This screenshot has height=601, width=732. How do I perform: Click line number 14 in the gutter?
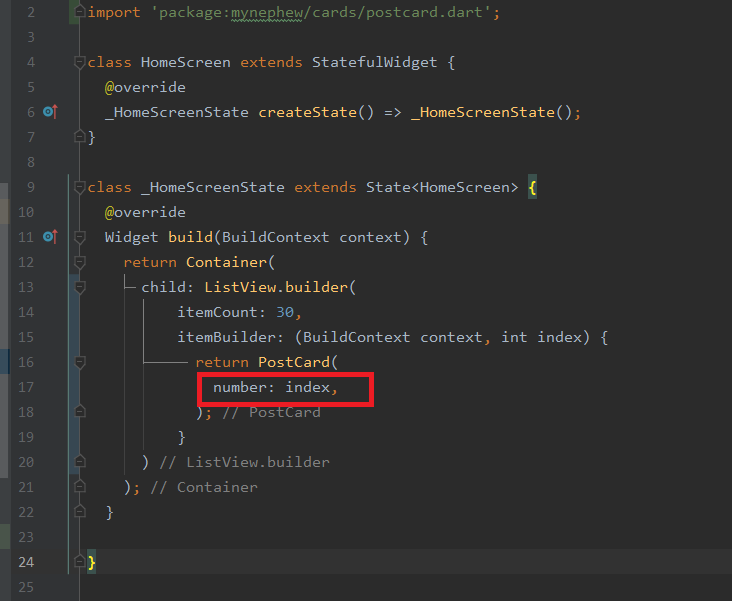click(26, 312)
